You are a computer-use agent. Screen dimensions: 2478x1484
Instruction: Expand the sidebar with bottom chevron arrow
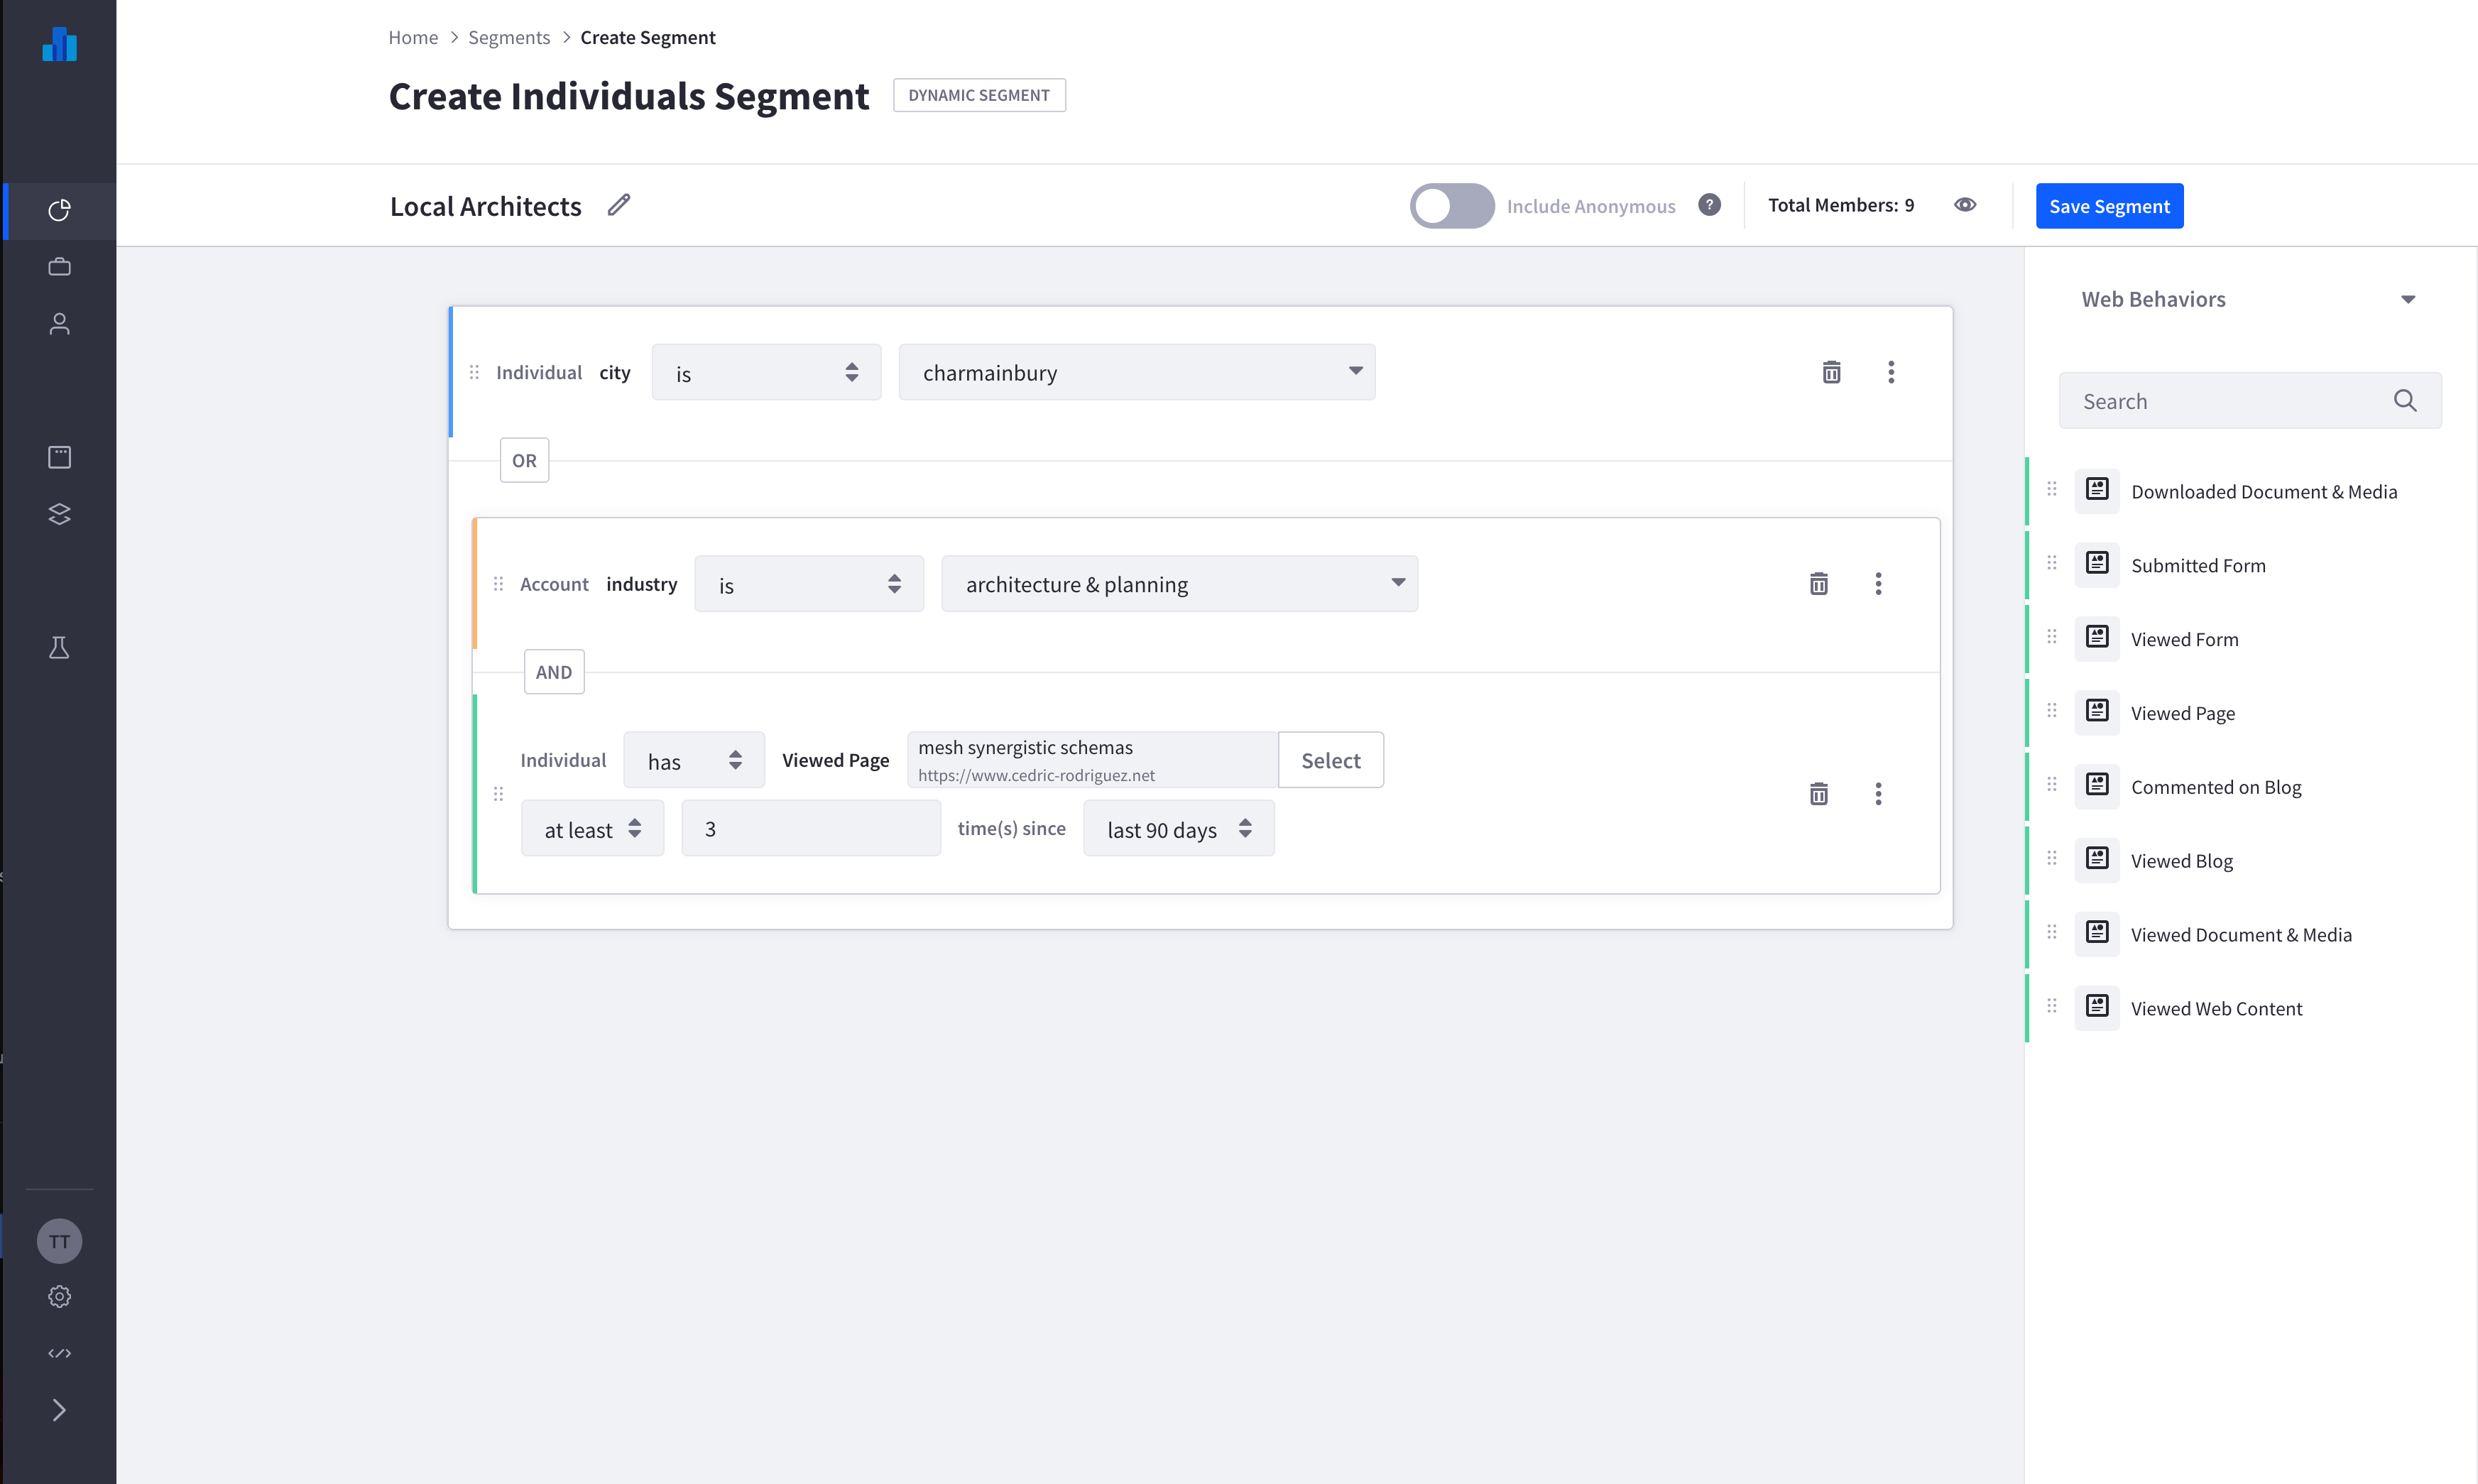pos(59,1410)
